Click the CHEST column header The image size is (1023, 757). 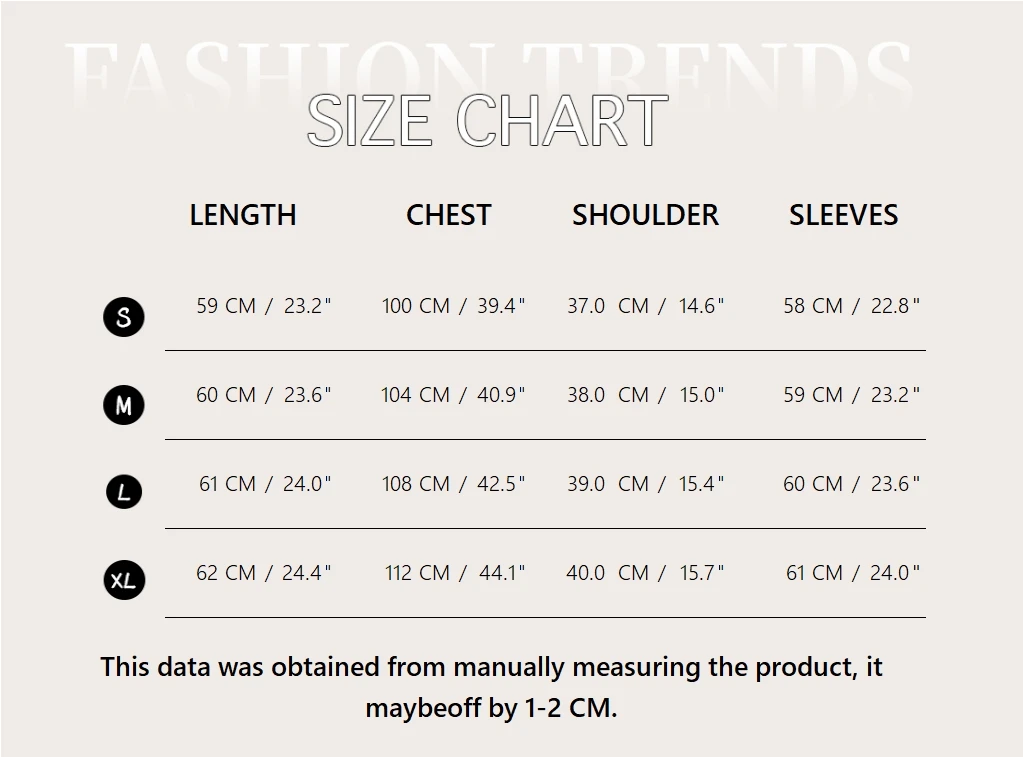[x=448, y=215]
